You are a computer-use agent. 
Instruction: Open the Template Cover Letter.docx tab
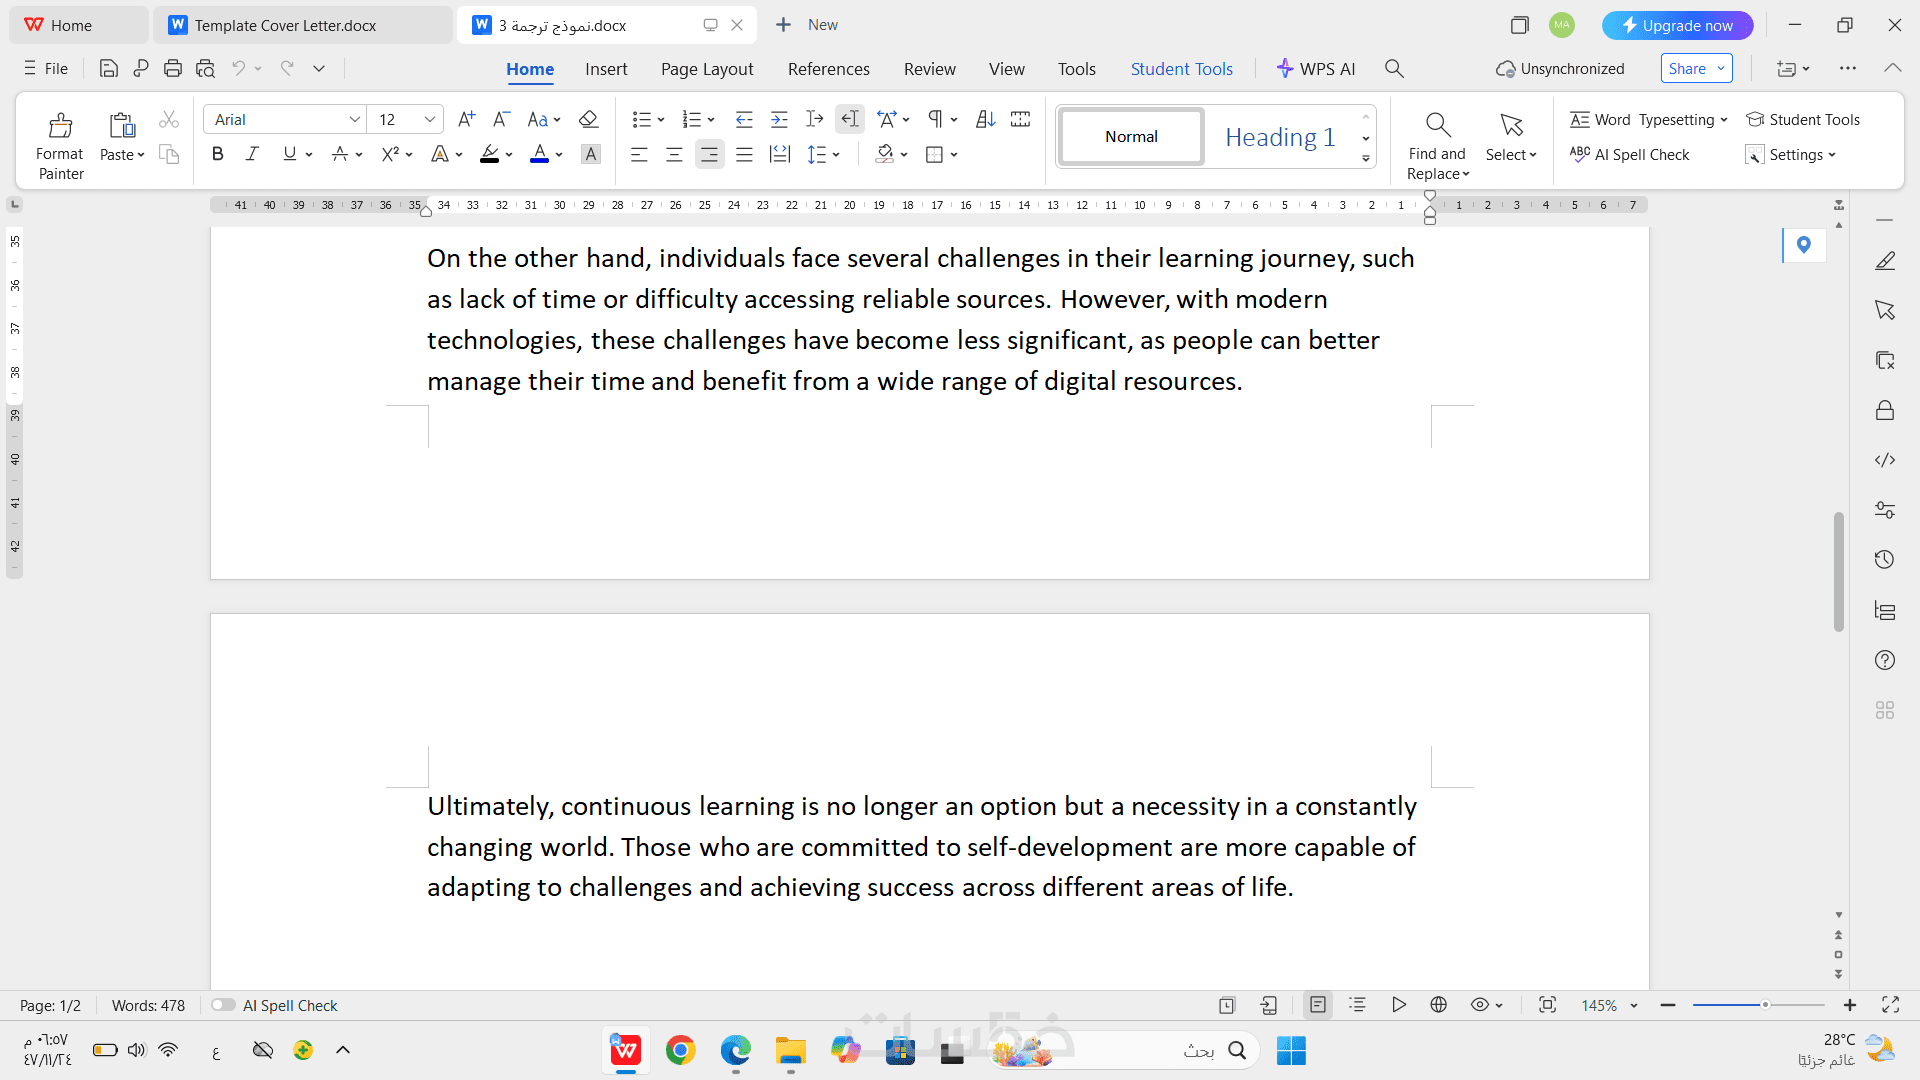point(302,25)
